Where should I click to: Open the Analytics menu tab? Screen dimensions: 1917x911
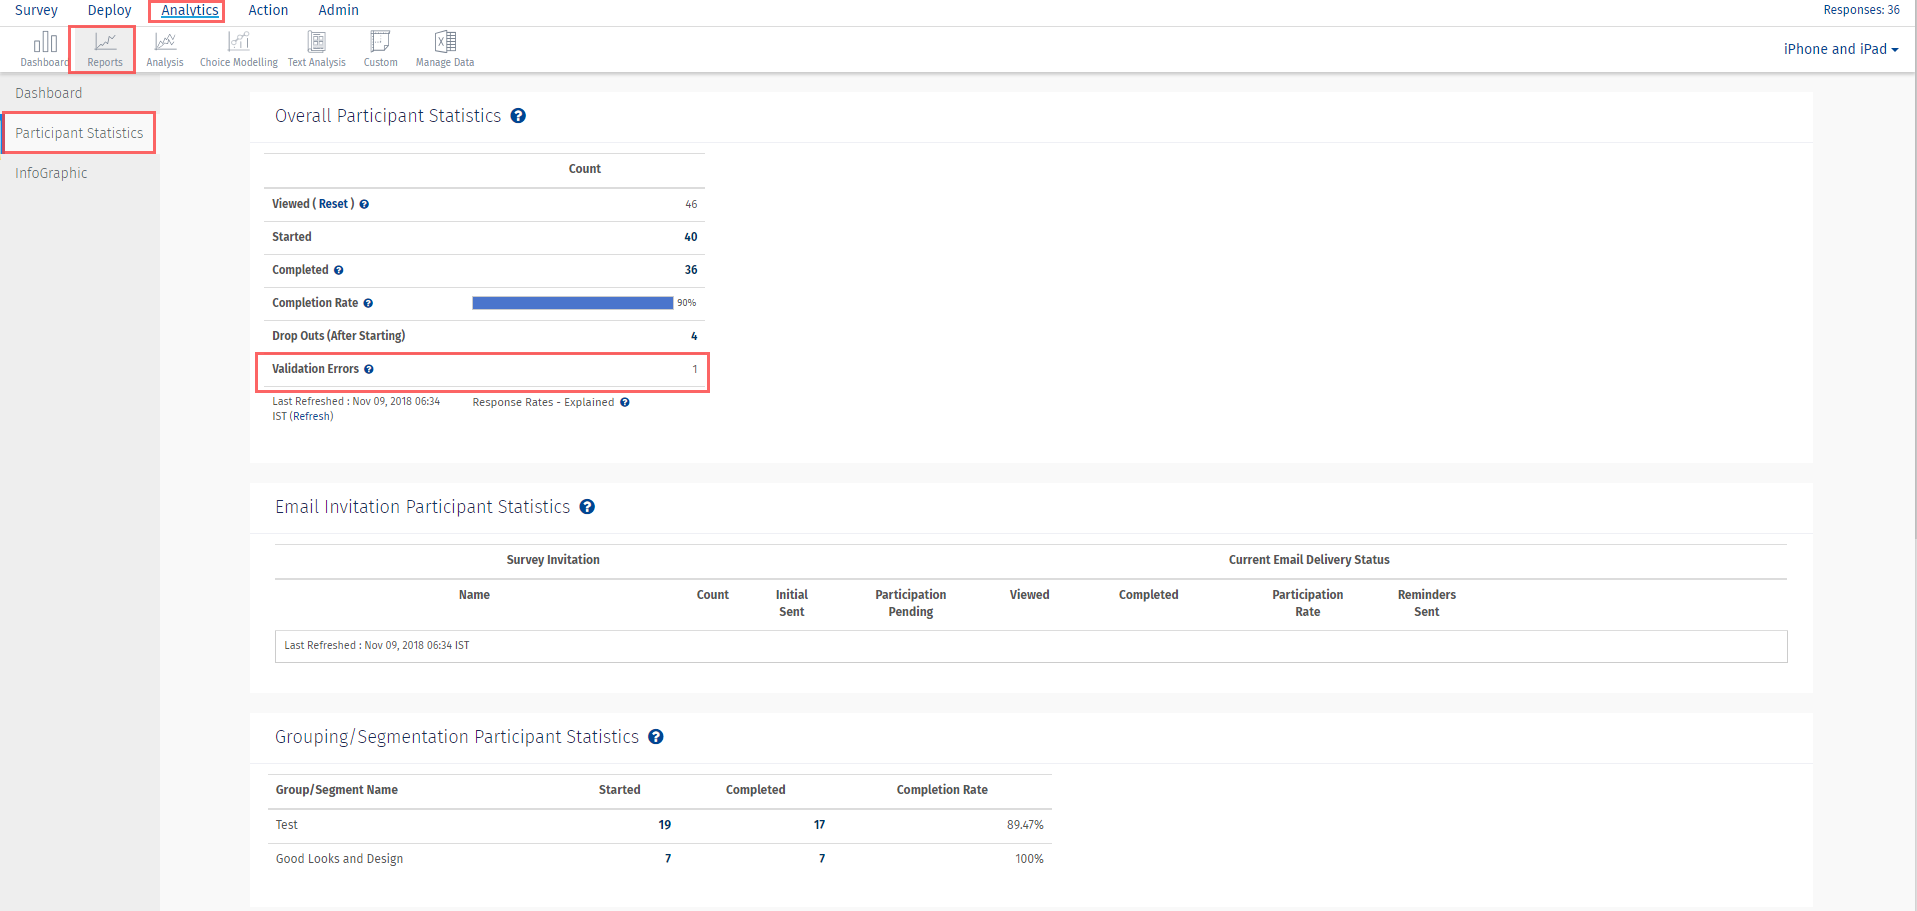[x=189, y=10]
